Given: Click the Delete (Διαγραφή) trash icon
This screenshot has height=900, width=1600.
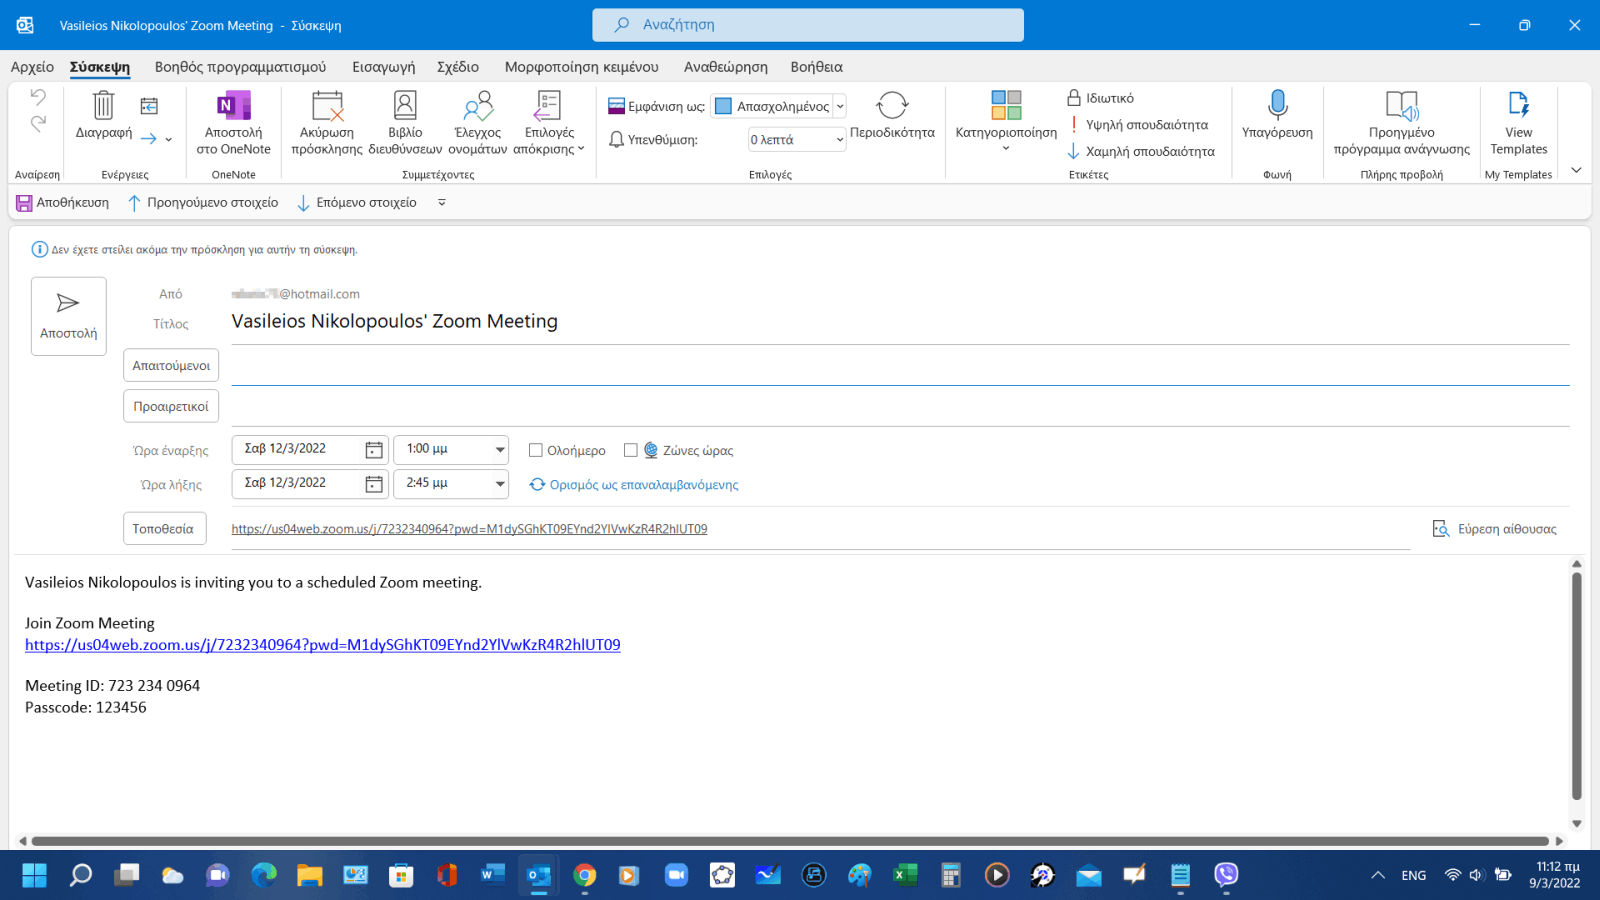Looking at the screenshot, I should 103,105.
